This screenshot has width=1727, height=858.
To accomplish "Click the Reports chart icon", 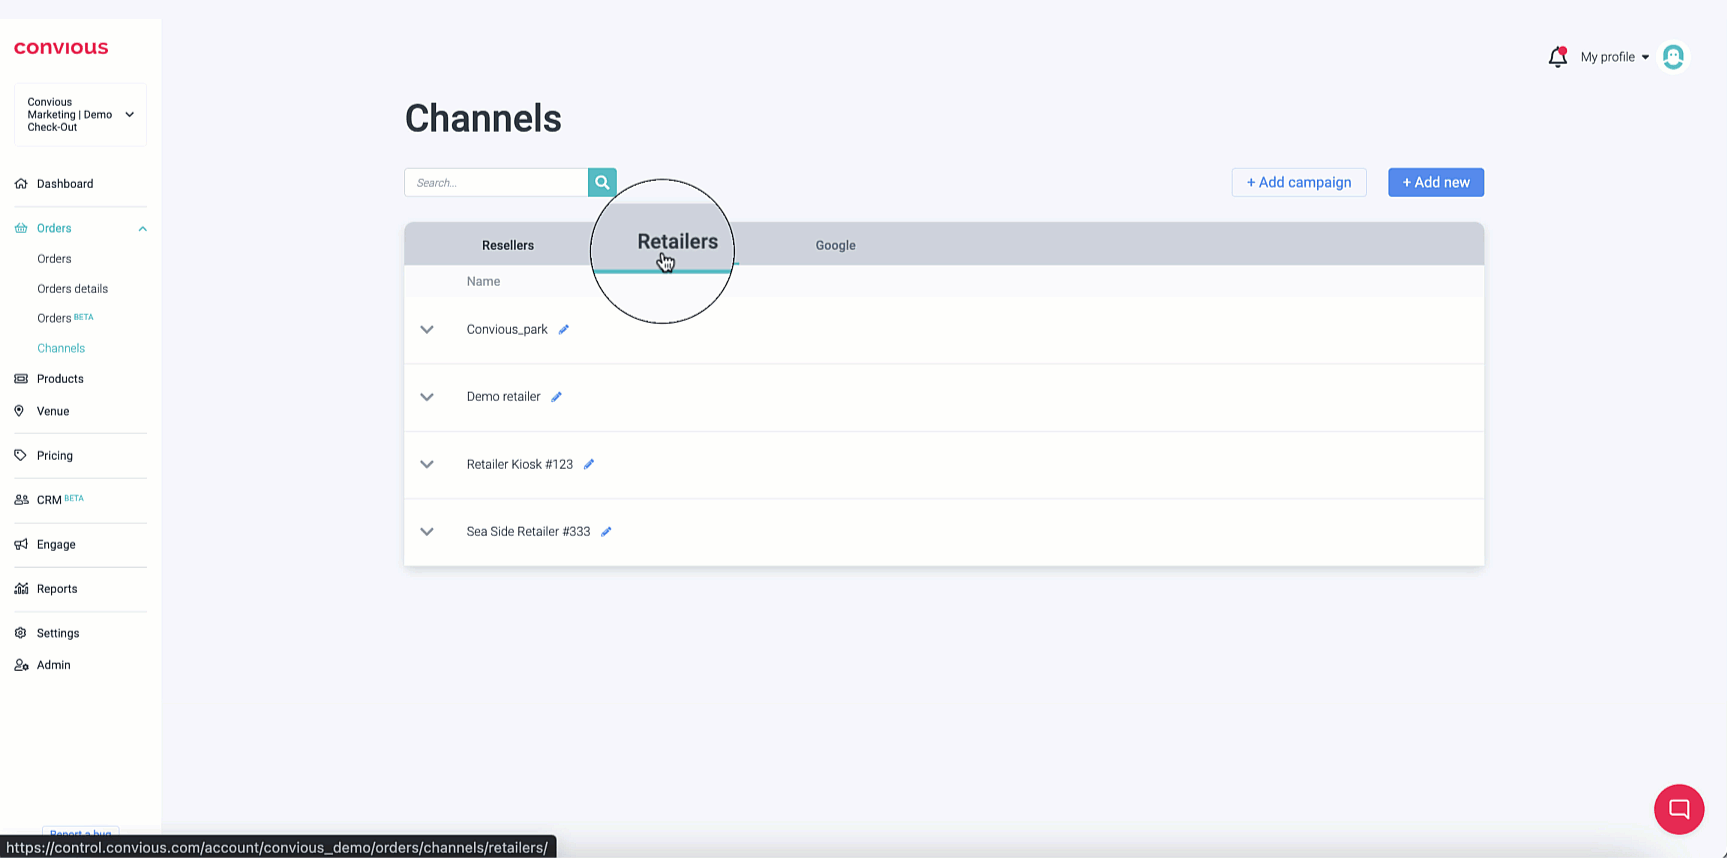I will (21, 589).
